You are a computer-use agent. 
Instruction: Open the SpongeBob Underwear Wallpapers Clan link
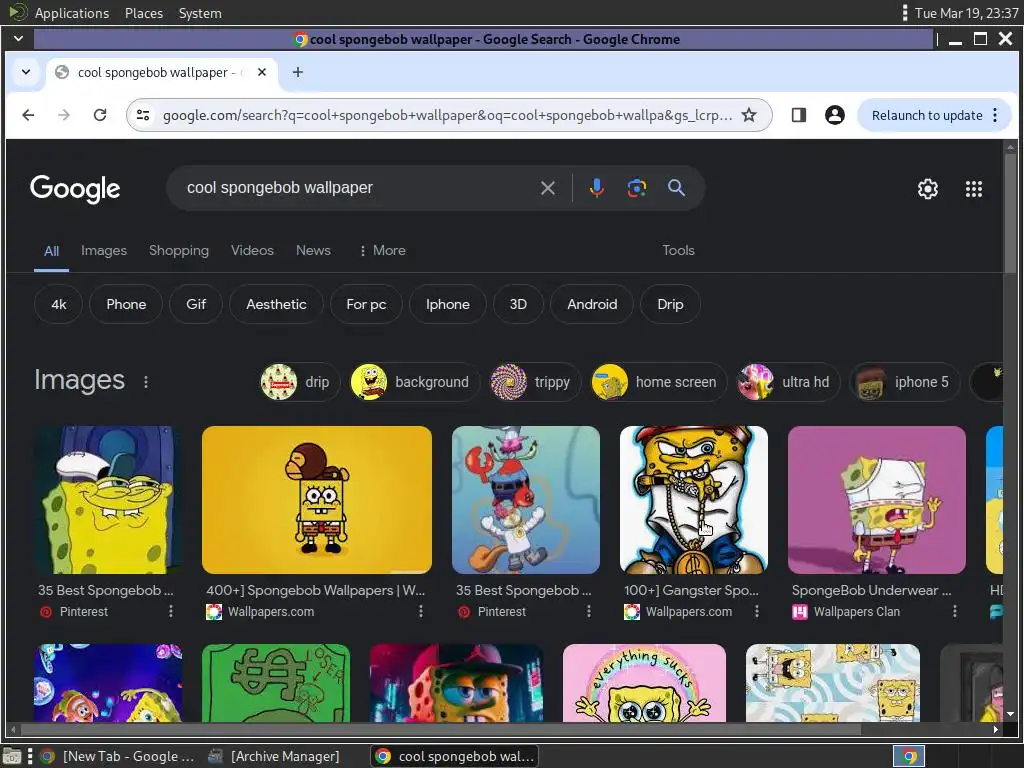872,590
